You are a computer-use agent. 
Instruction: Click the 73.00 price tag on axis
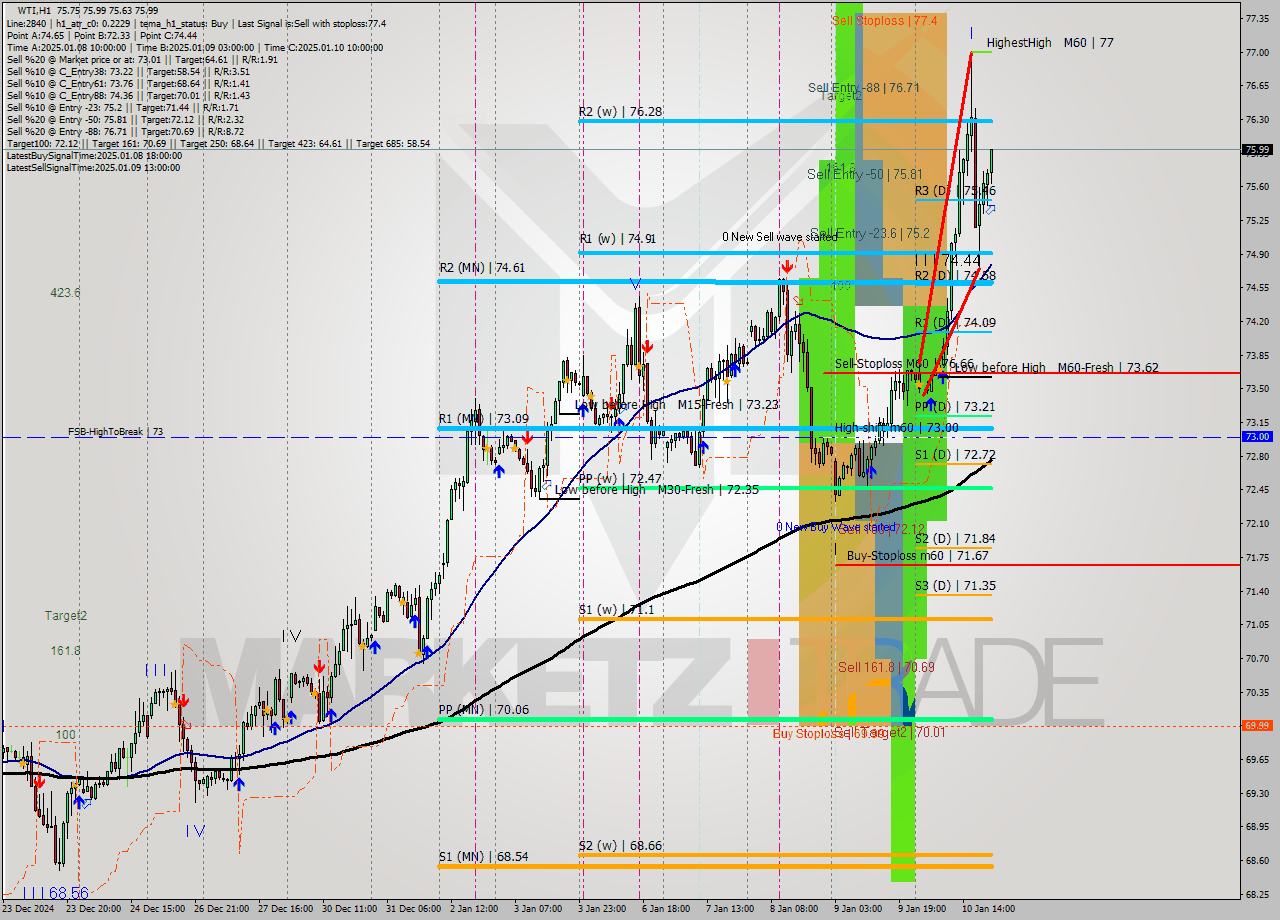tap(1257, 437)
